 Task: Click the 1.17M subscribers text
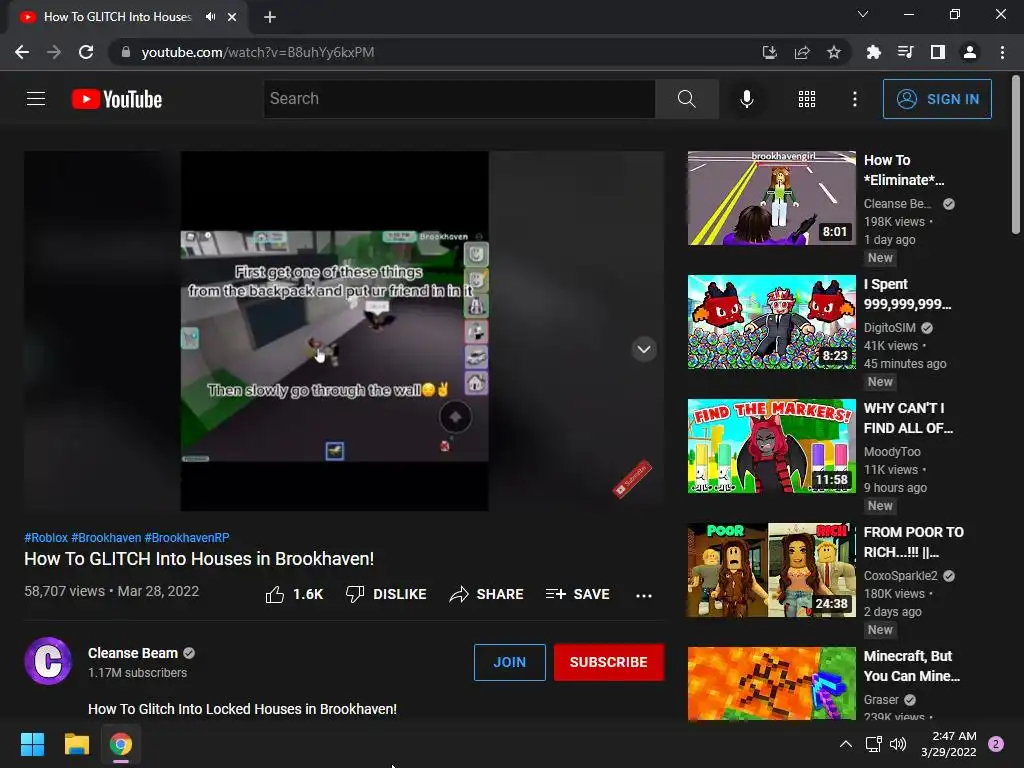(x=137, y=673)
